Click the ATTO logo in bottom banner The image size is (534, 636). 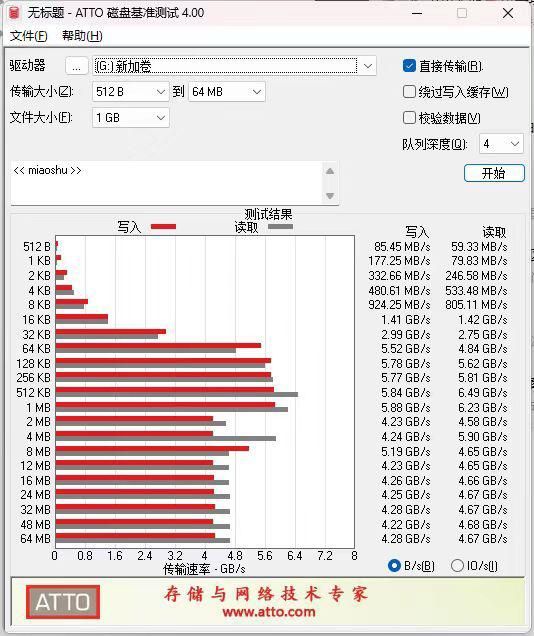click(x=63, y=602)
